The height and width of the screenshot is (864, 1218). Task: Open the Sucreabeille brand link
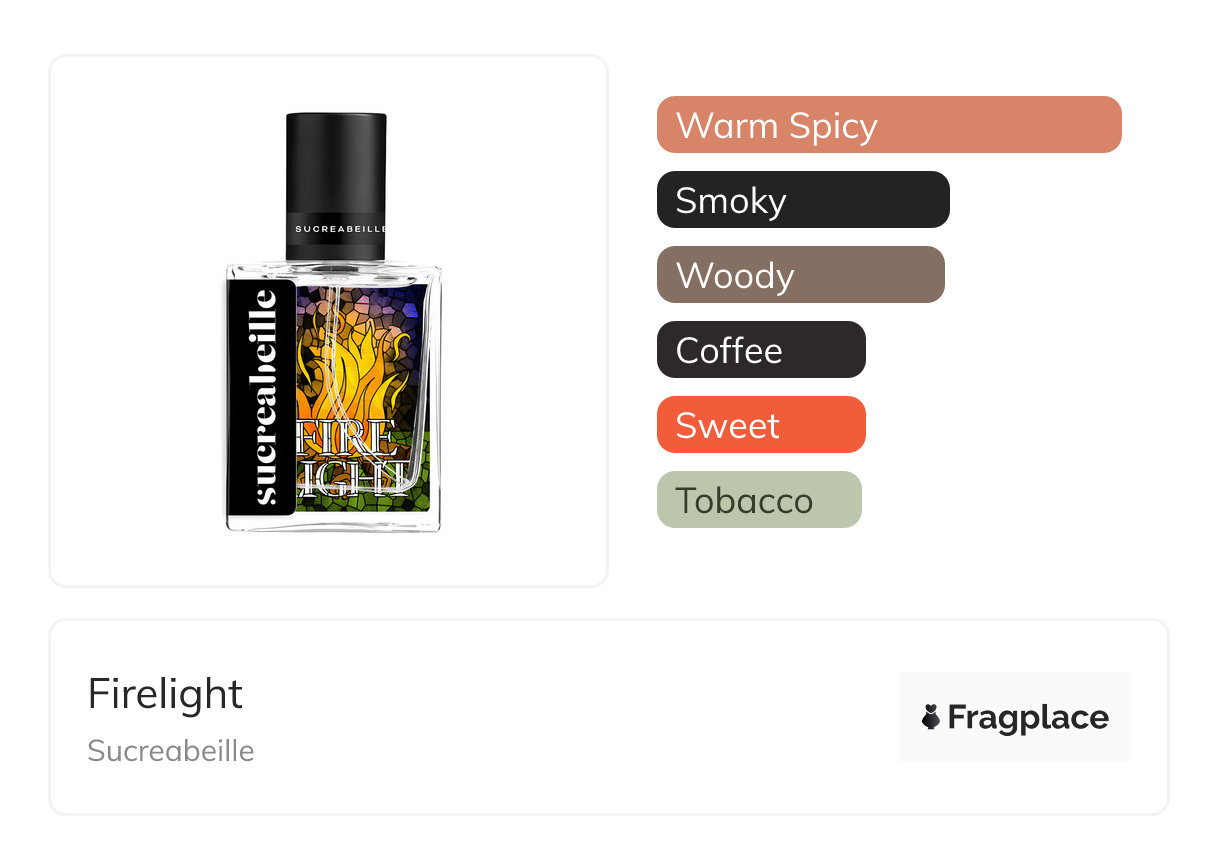pos(171,751)
